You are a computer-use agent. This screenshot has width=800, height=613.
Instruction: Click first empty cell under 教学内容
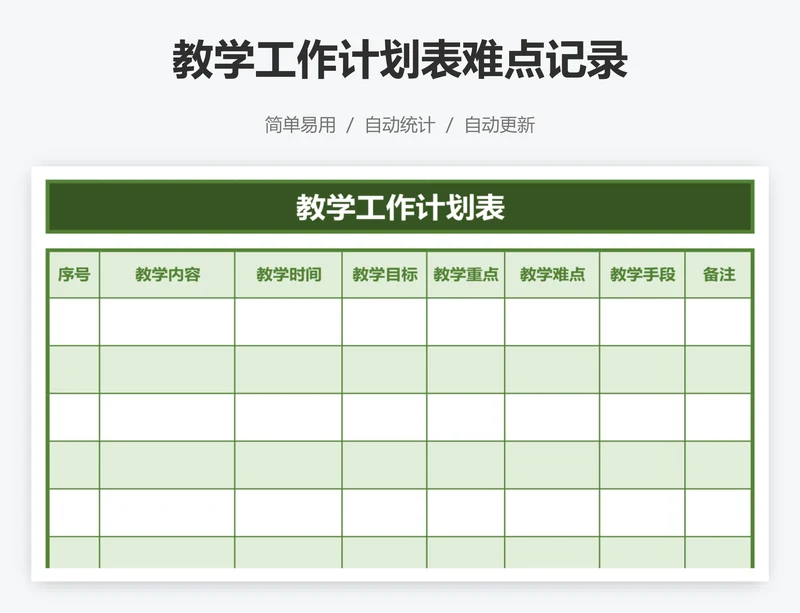click(x=167, y=322)
